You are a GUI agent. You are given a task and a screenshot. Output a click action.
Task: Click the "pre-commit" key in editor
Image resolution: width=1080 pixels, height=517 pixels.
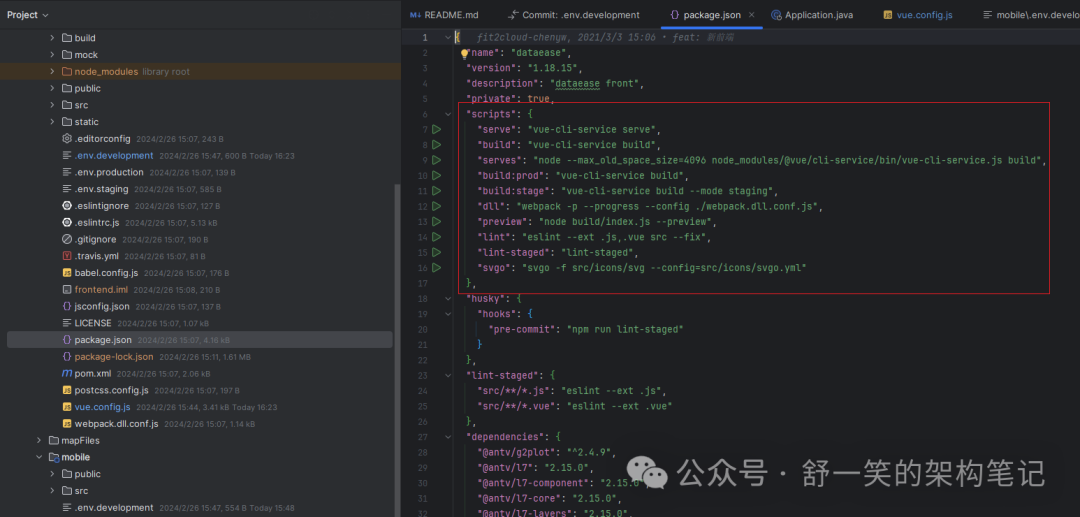pos(519,329)
